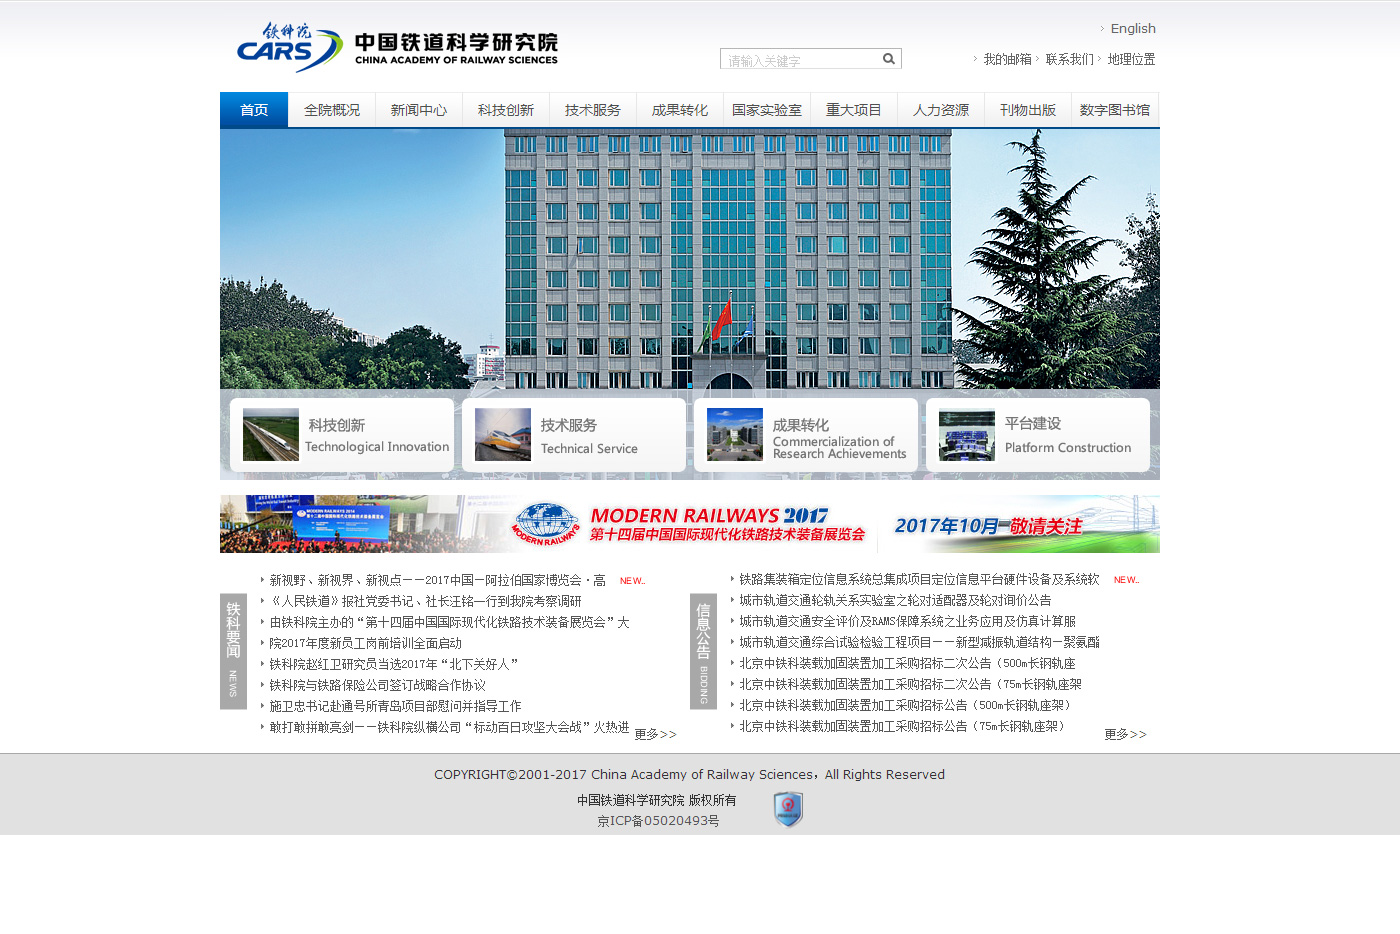Open the 重大项目 menu item
Viewport: 1400px width, 934px height.
coord(854,110)
